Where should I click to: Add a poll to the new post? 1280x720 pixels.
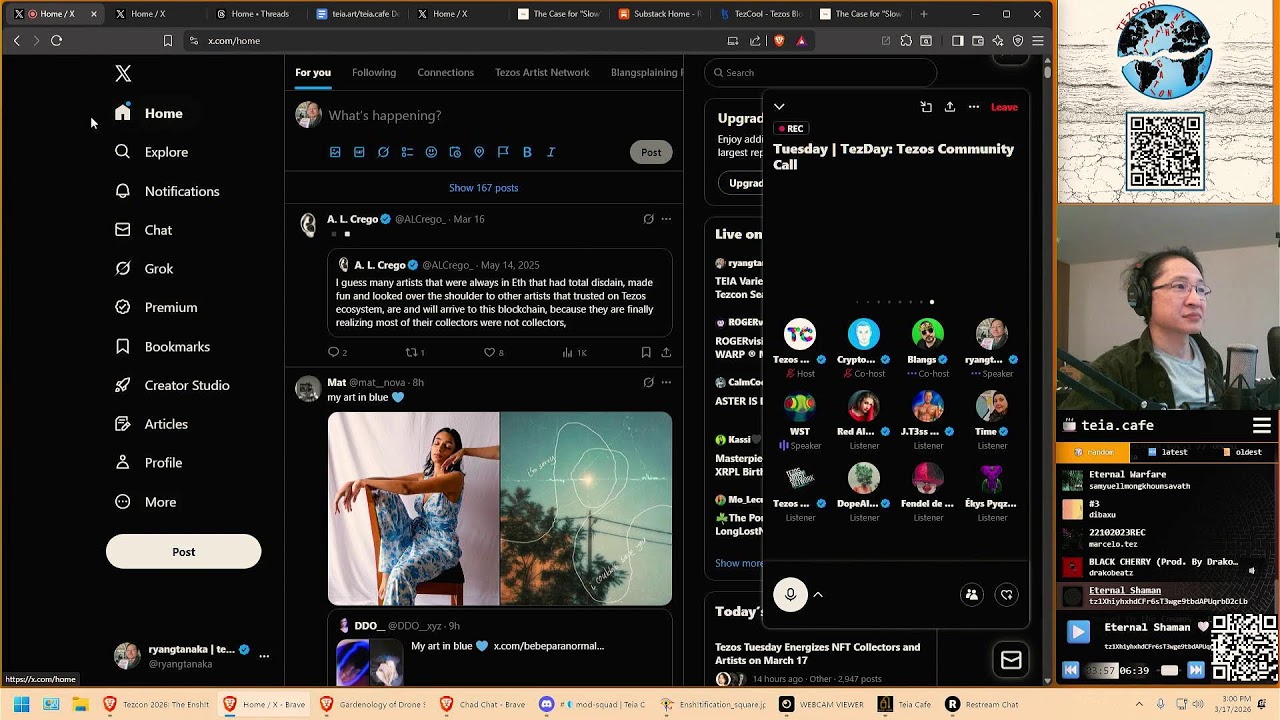coord(407,152)
